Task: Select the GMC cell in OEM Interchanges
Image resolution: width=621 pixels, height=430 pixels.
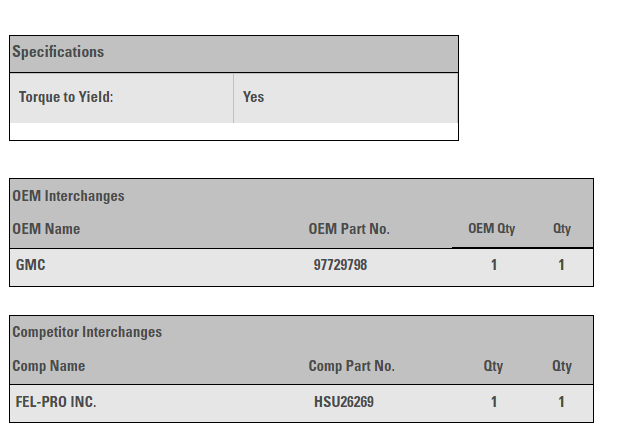Action: [31, 266]
